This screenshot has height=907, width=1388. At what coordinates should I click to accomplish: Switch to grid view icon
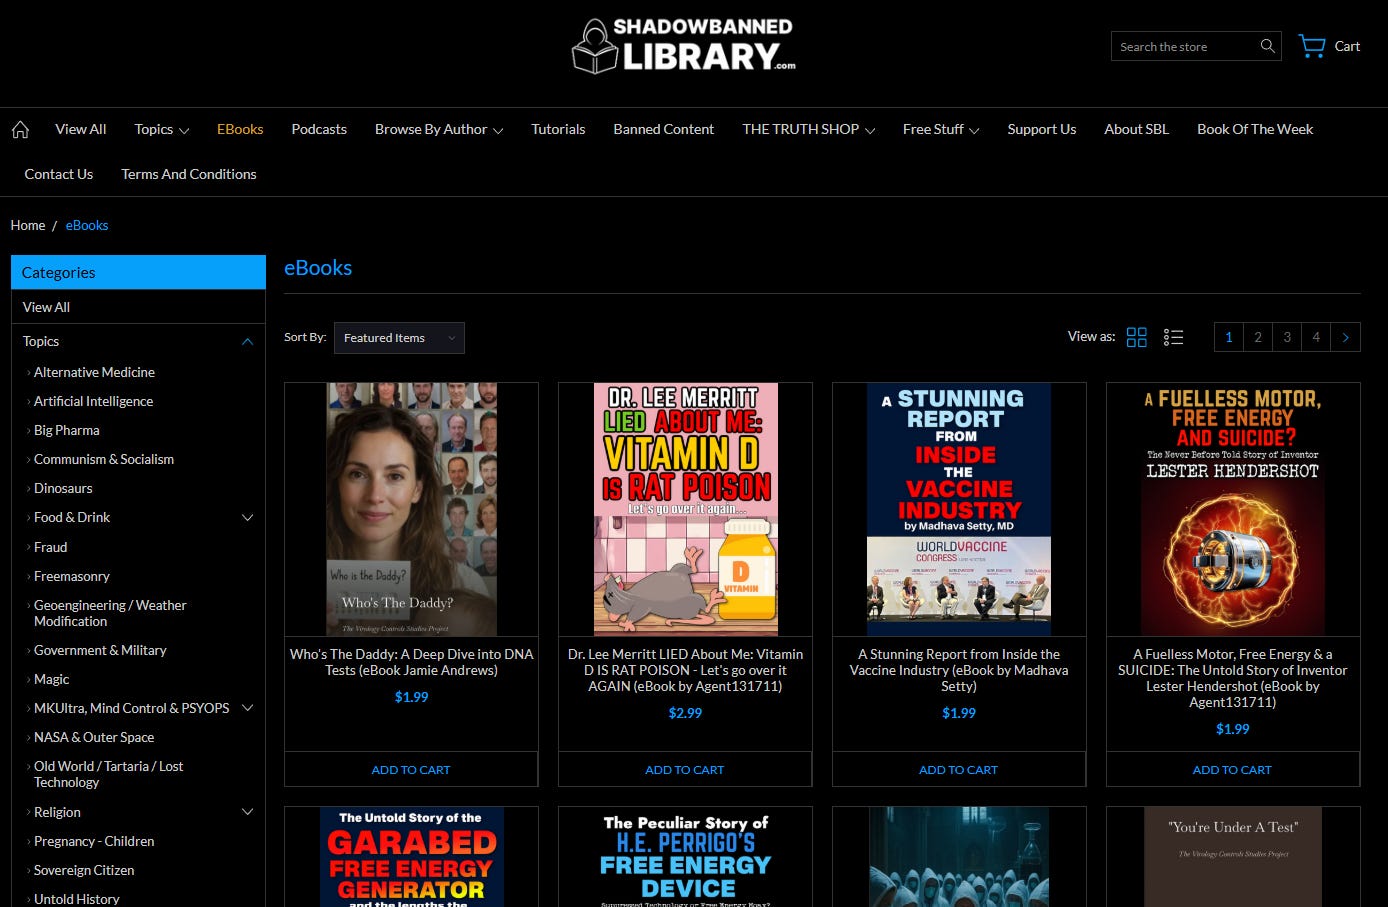point(1136,337)
